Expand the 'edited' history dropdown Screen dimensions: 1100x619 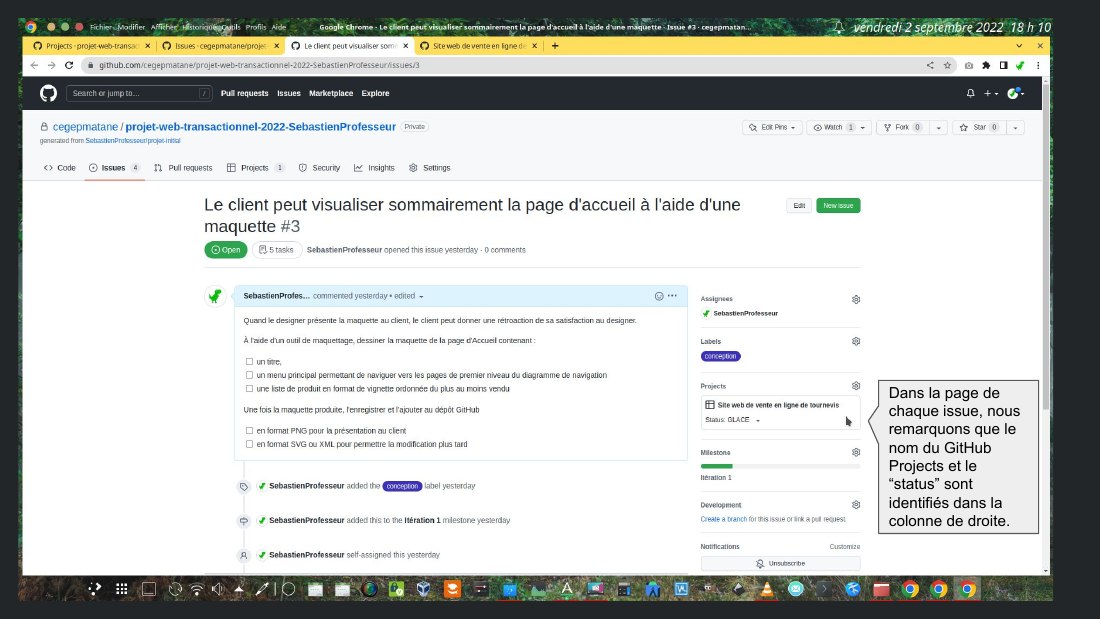tap(409, 296)
